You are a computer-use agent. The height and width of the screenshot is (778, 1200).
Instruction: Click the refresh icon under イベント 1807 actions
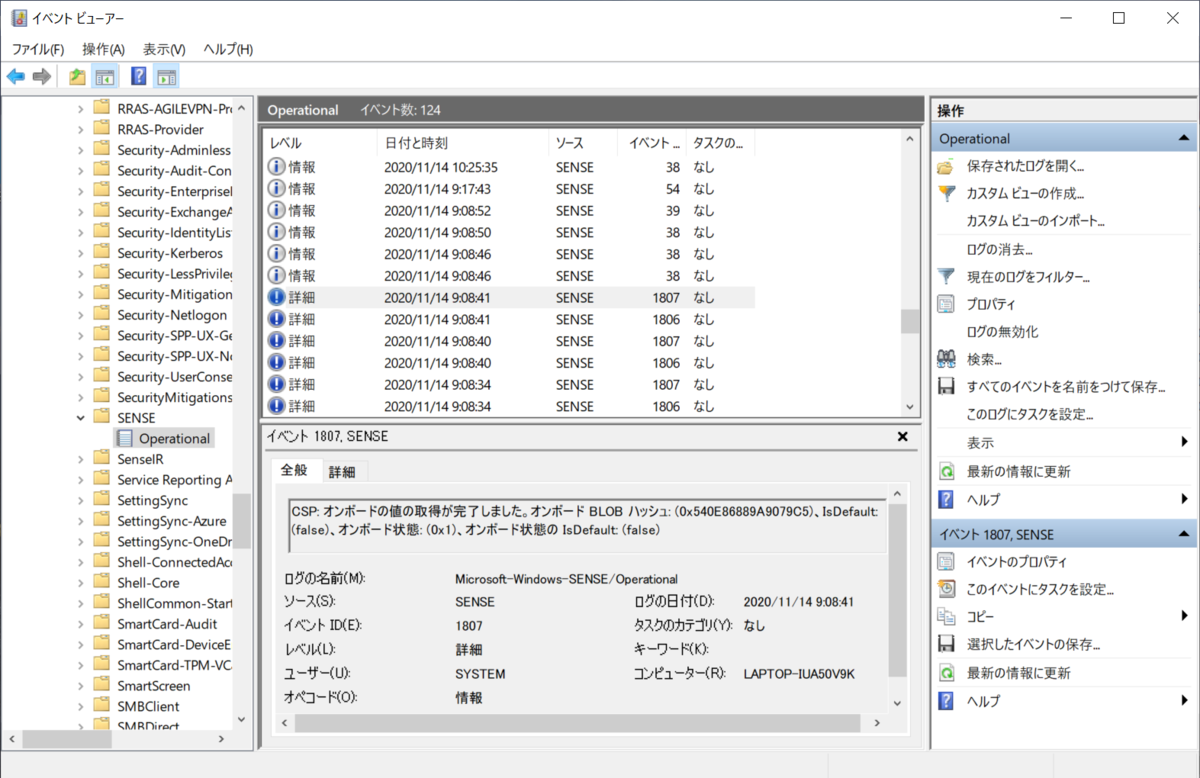point(946,673)
